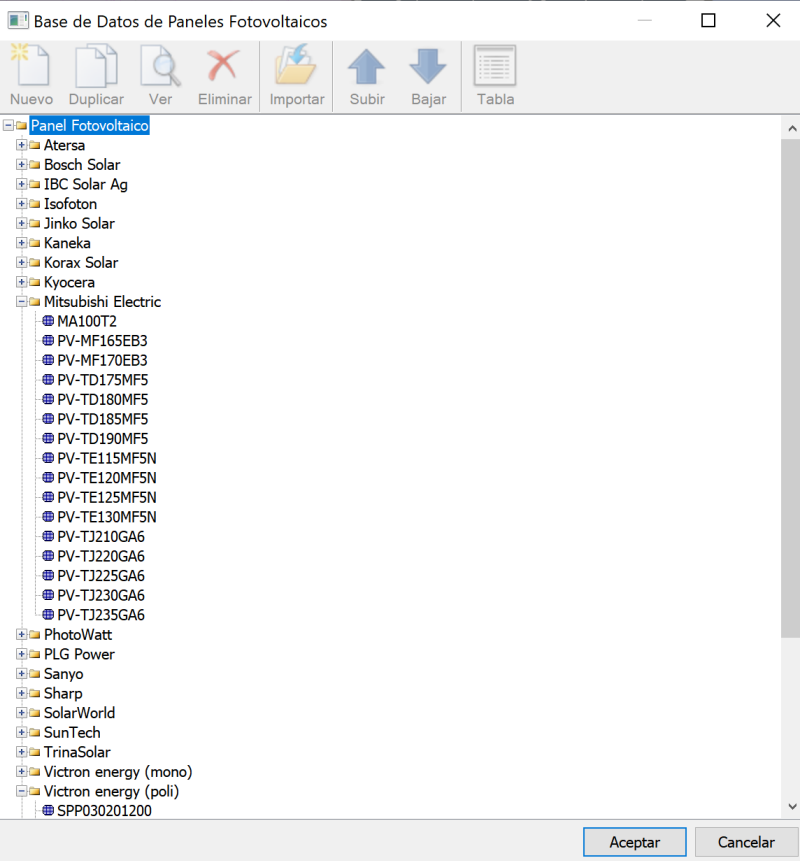Click the panel icon beside PV-TD175MF5
This screenshot has width=800, height=861.
(x=48, y=379)
